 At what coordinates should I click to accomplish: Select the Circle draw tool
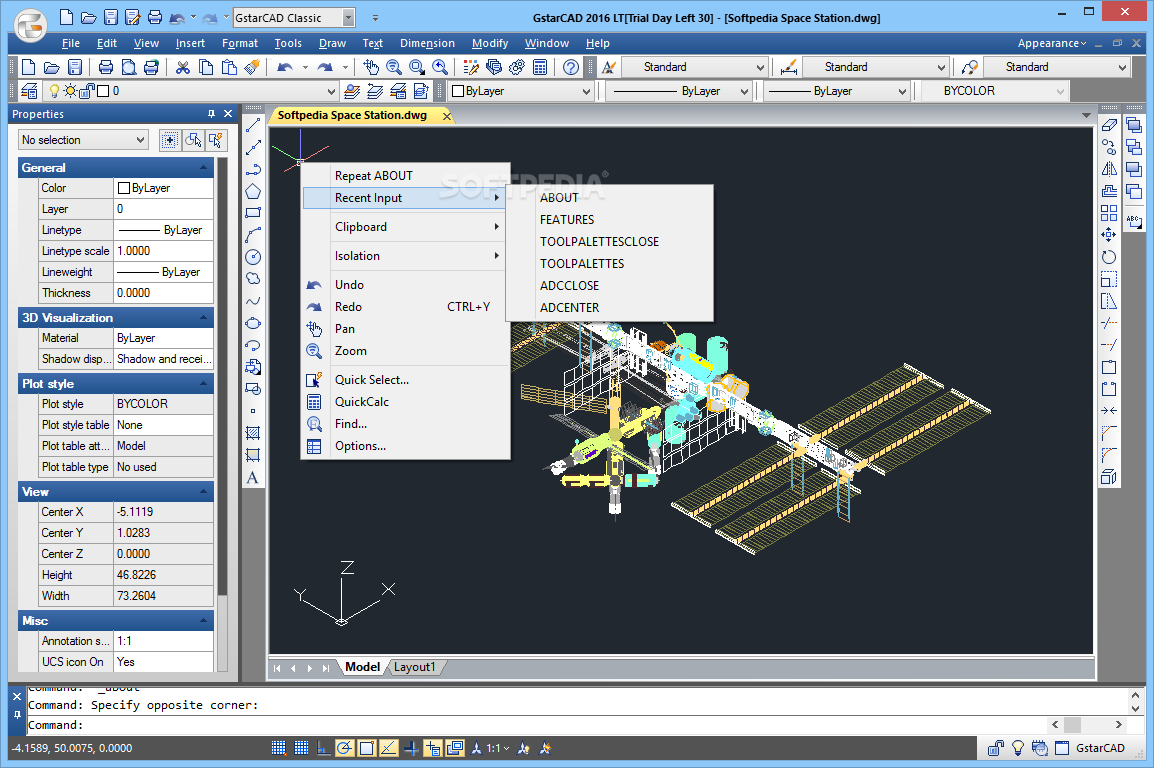[252, 257]
